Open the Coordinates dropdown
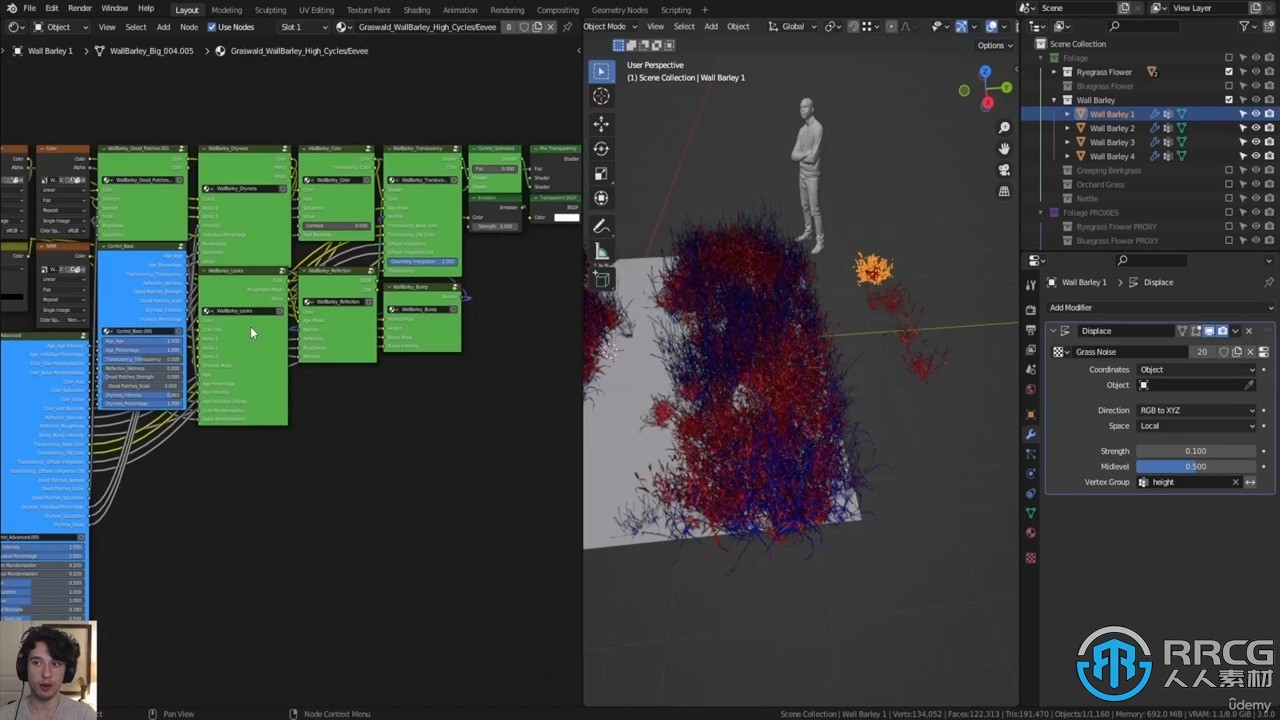This screenshot has height=720, width=1280. [x=1196, y=370]
